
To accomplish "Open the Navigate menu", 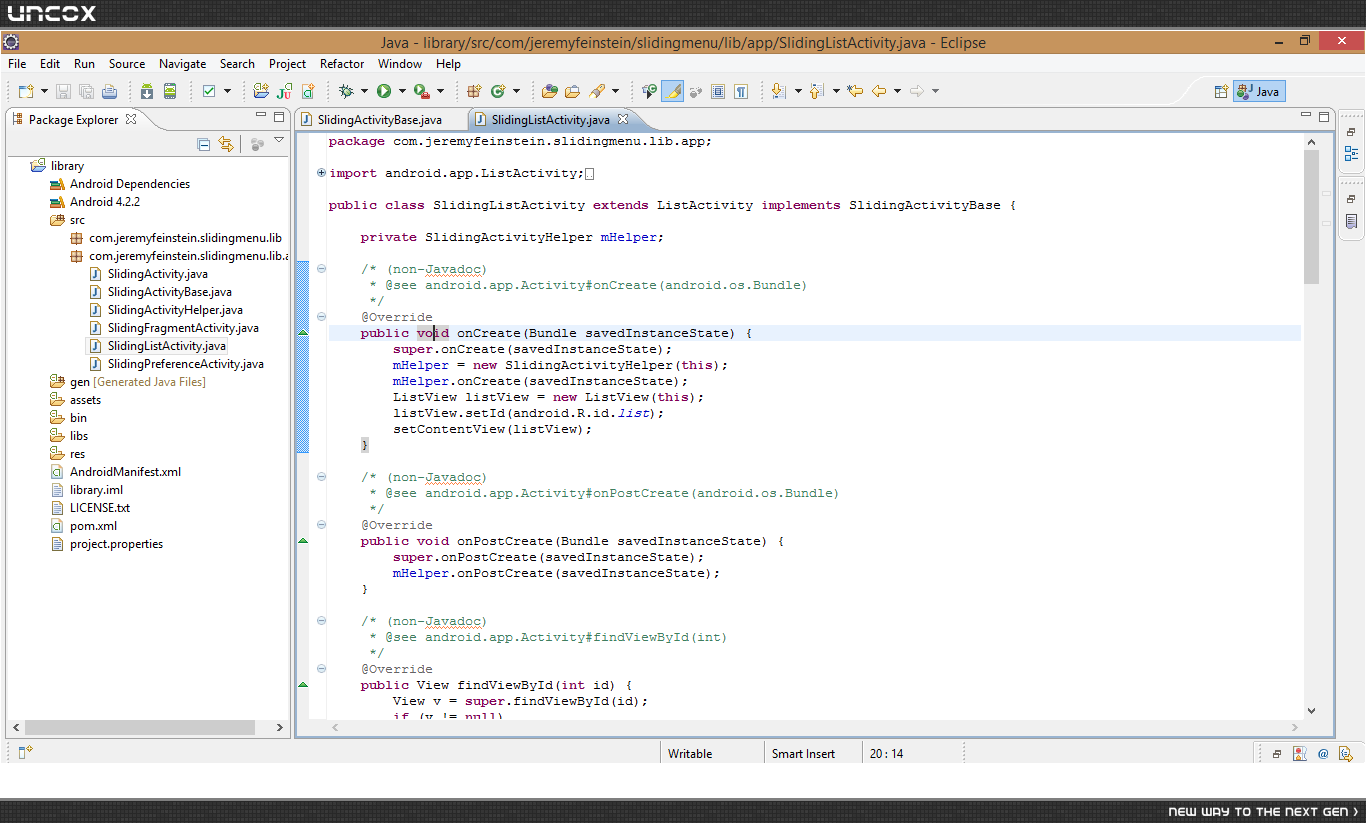I will (182, 63).
